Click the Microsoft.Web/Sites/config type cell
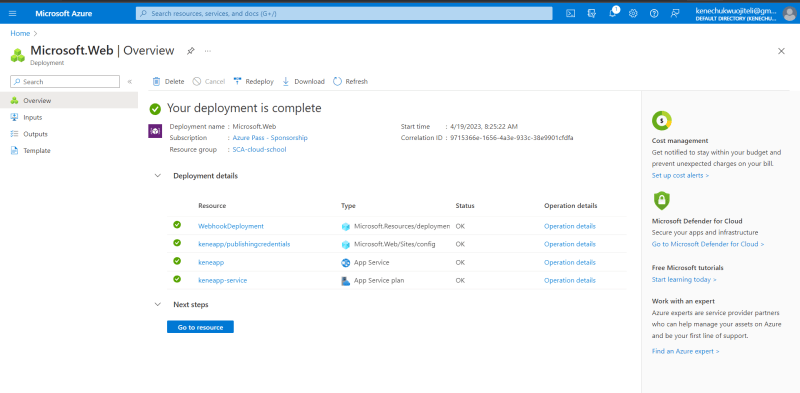The height and width of the screenshot is (393, 800). click(x=394, y=244)
